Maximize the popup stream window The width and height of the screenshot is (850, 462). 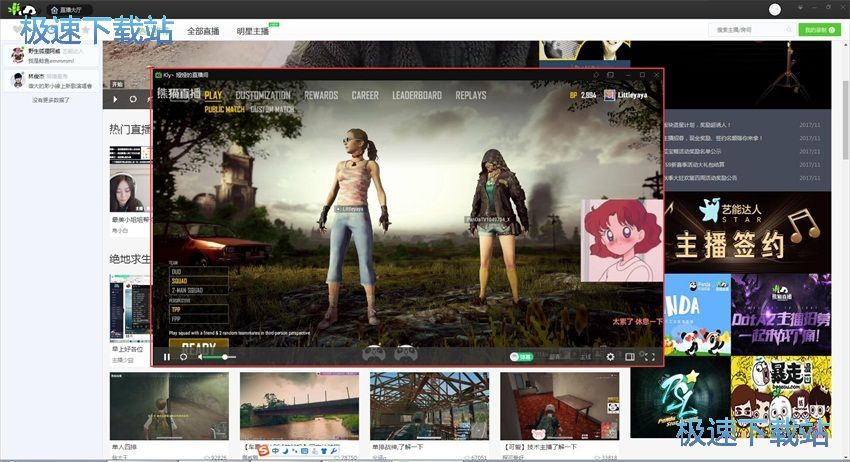(642, 75)
